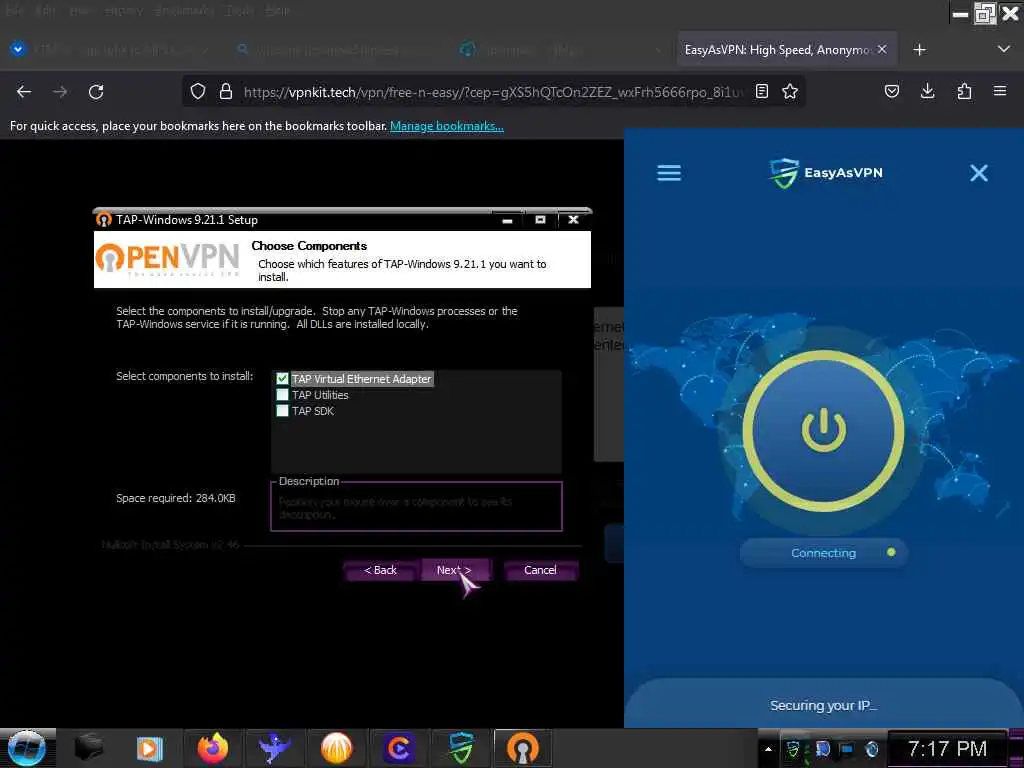Open the extensions puzzle icon
This screenshot has width=1024, height=768.
point(964,91)
